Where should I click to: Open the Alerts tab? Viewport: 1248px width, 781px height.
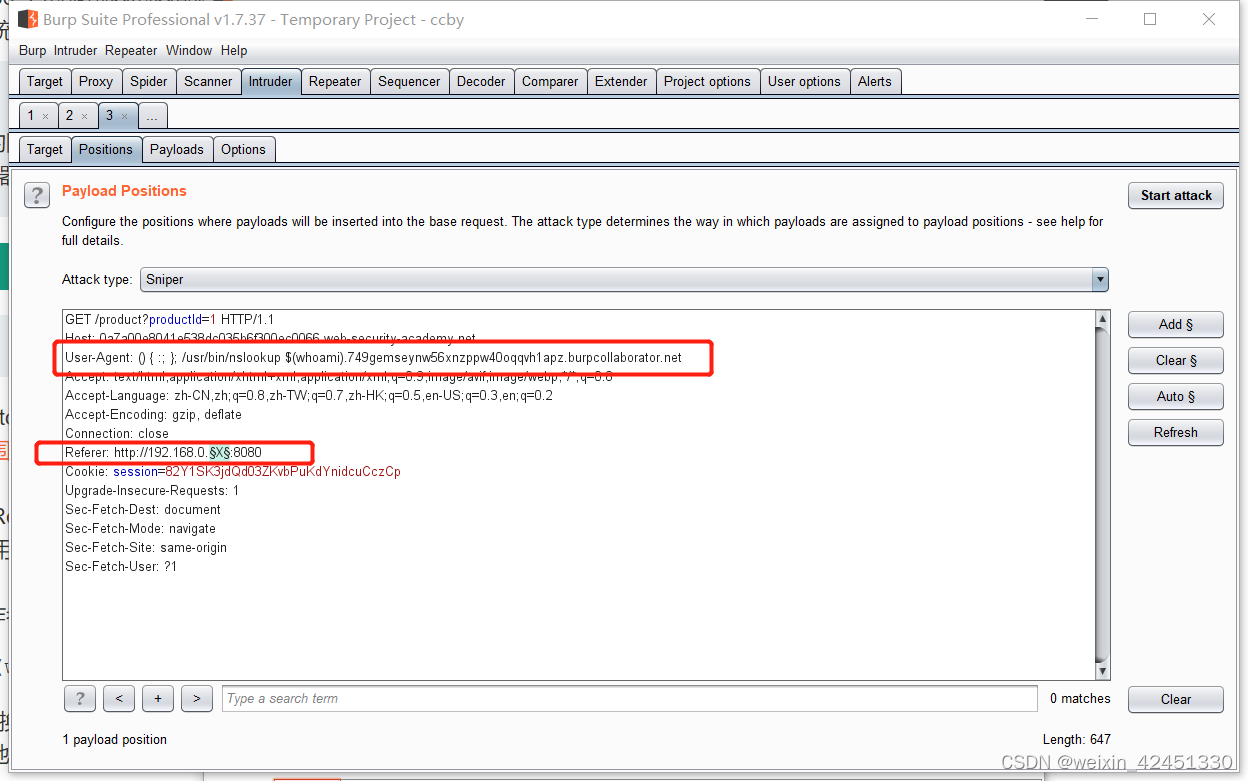coord(875,82)
